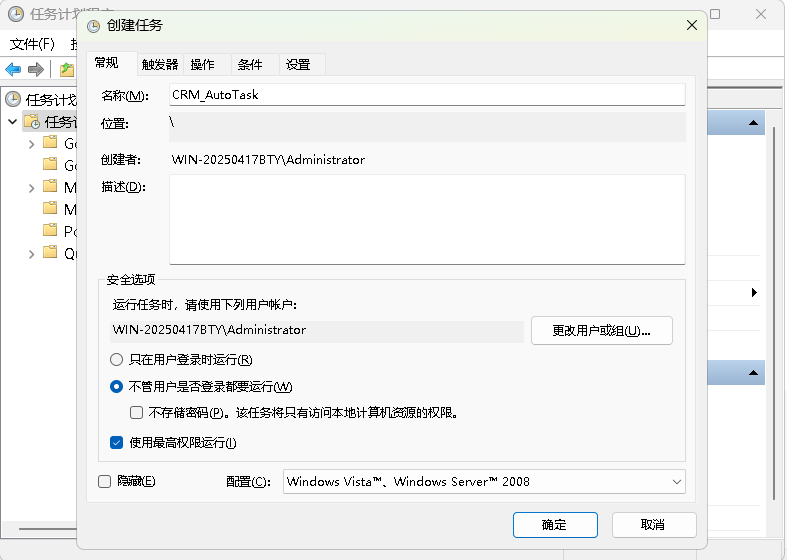The height and width of the screenshot is (560, 787).
Task: Click the 更改用户或组 button
Action: pos(601,330)
